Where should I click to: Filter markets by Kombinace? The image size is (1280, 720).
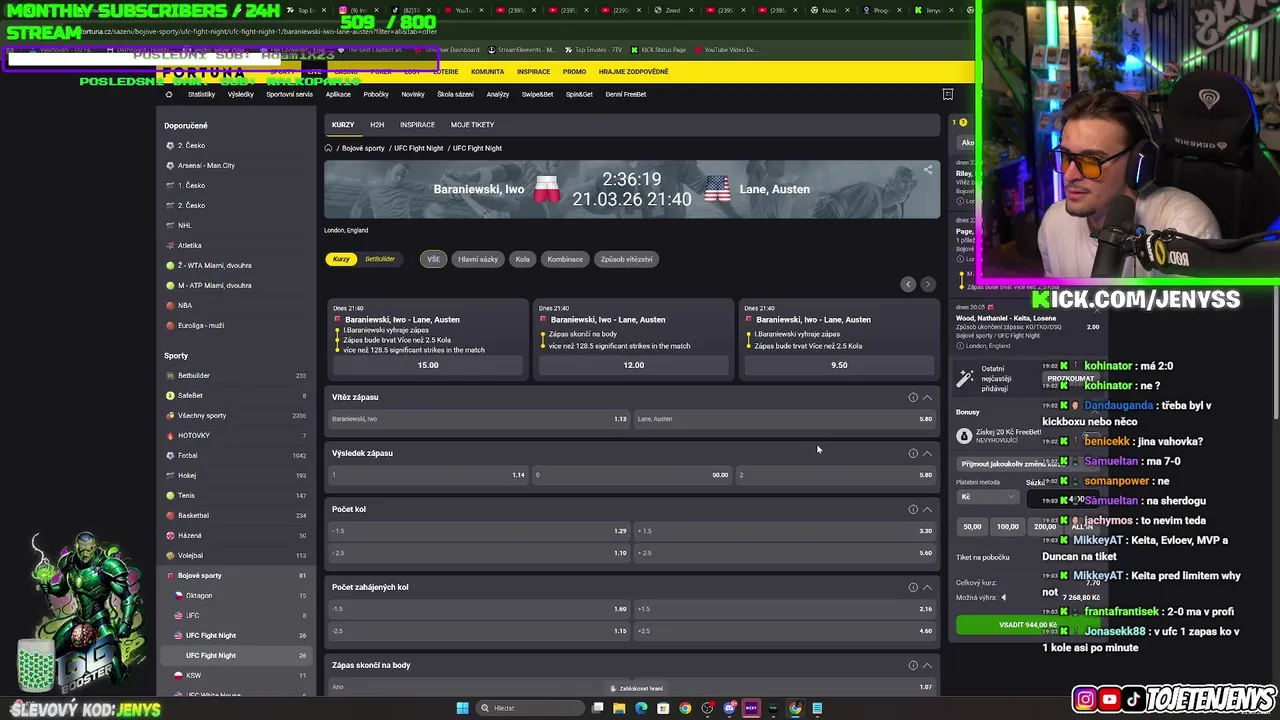click(x=565, y=259)
